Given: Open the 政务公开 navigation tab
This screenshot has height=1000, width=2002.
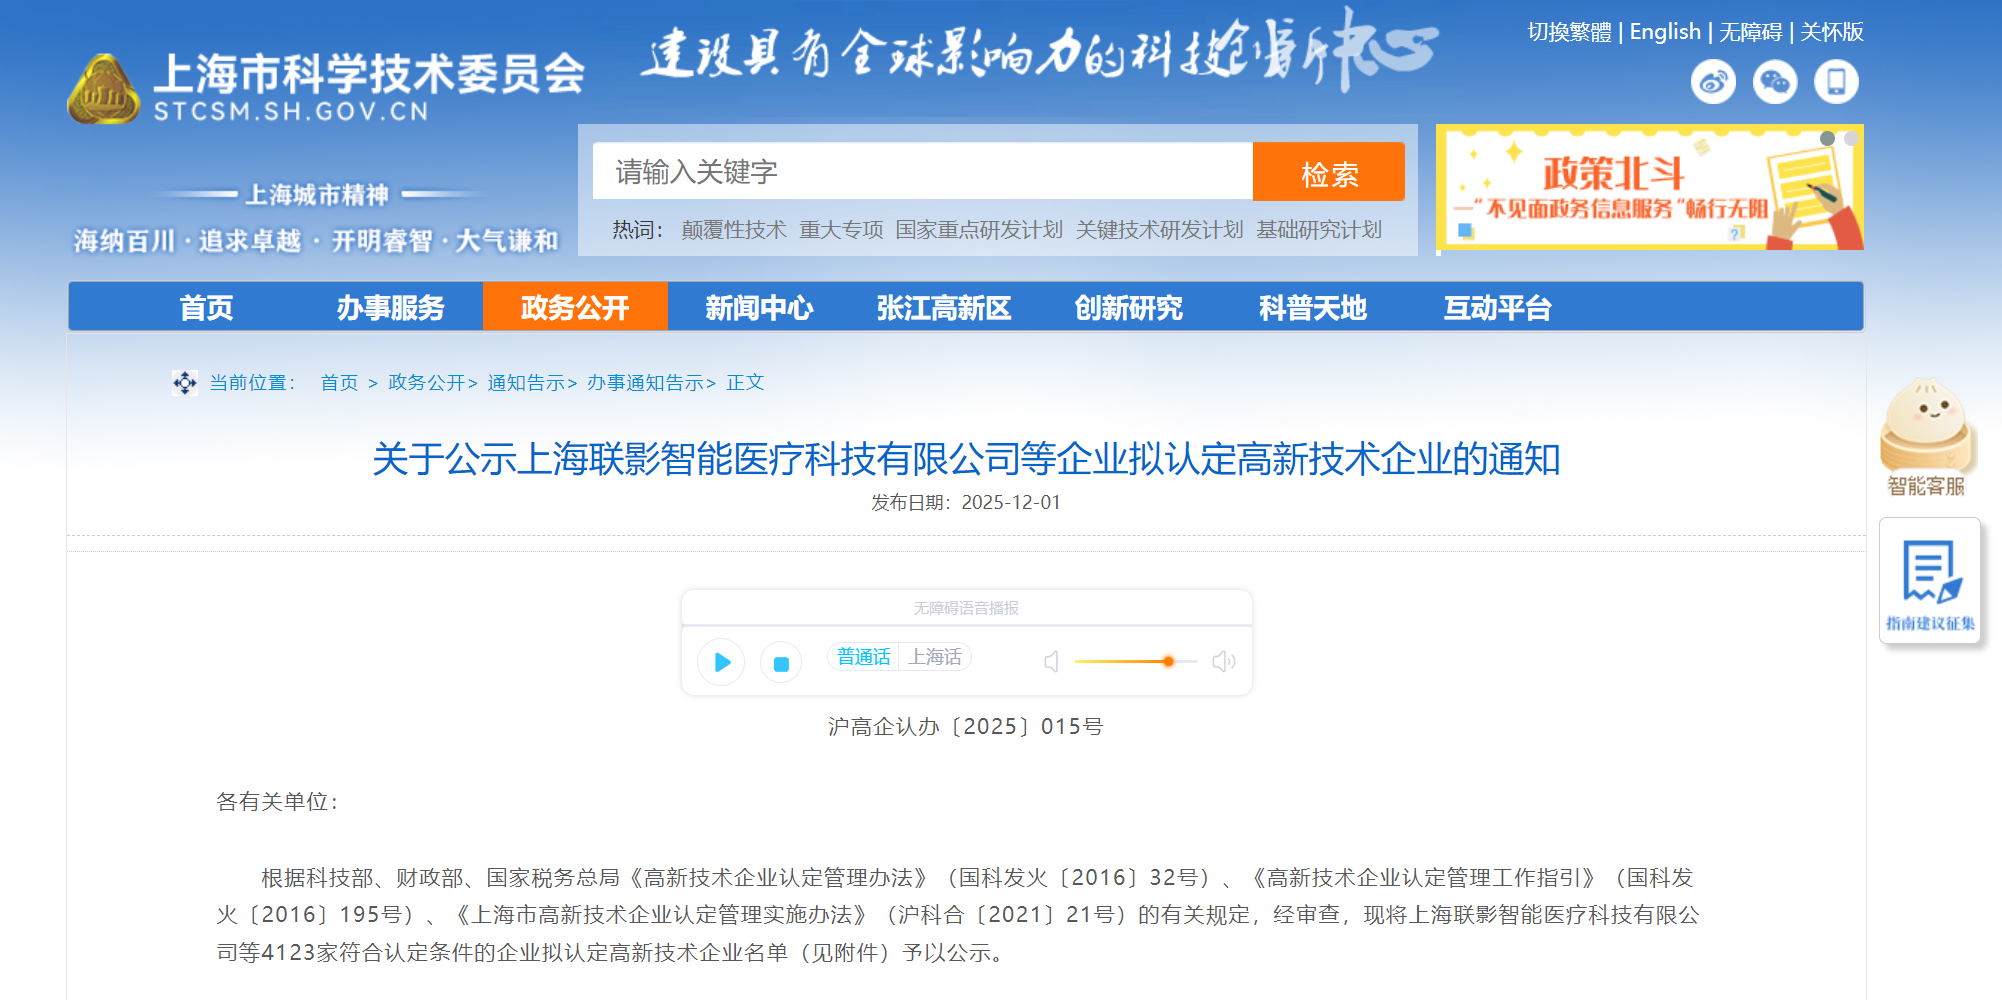Looking at the screenshot, I should [575, 307].
